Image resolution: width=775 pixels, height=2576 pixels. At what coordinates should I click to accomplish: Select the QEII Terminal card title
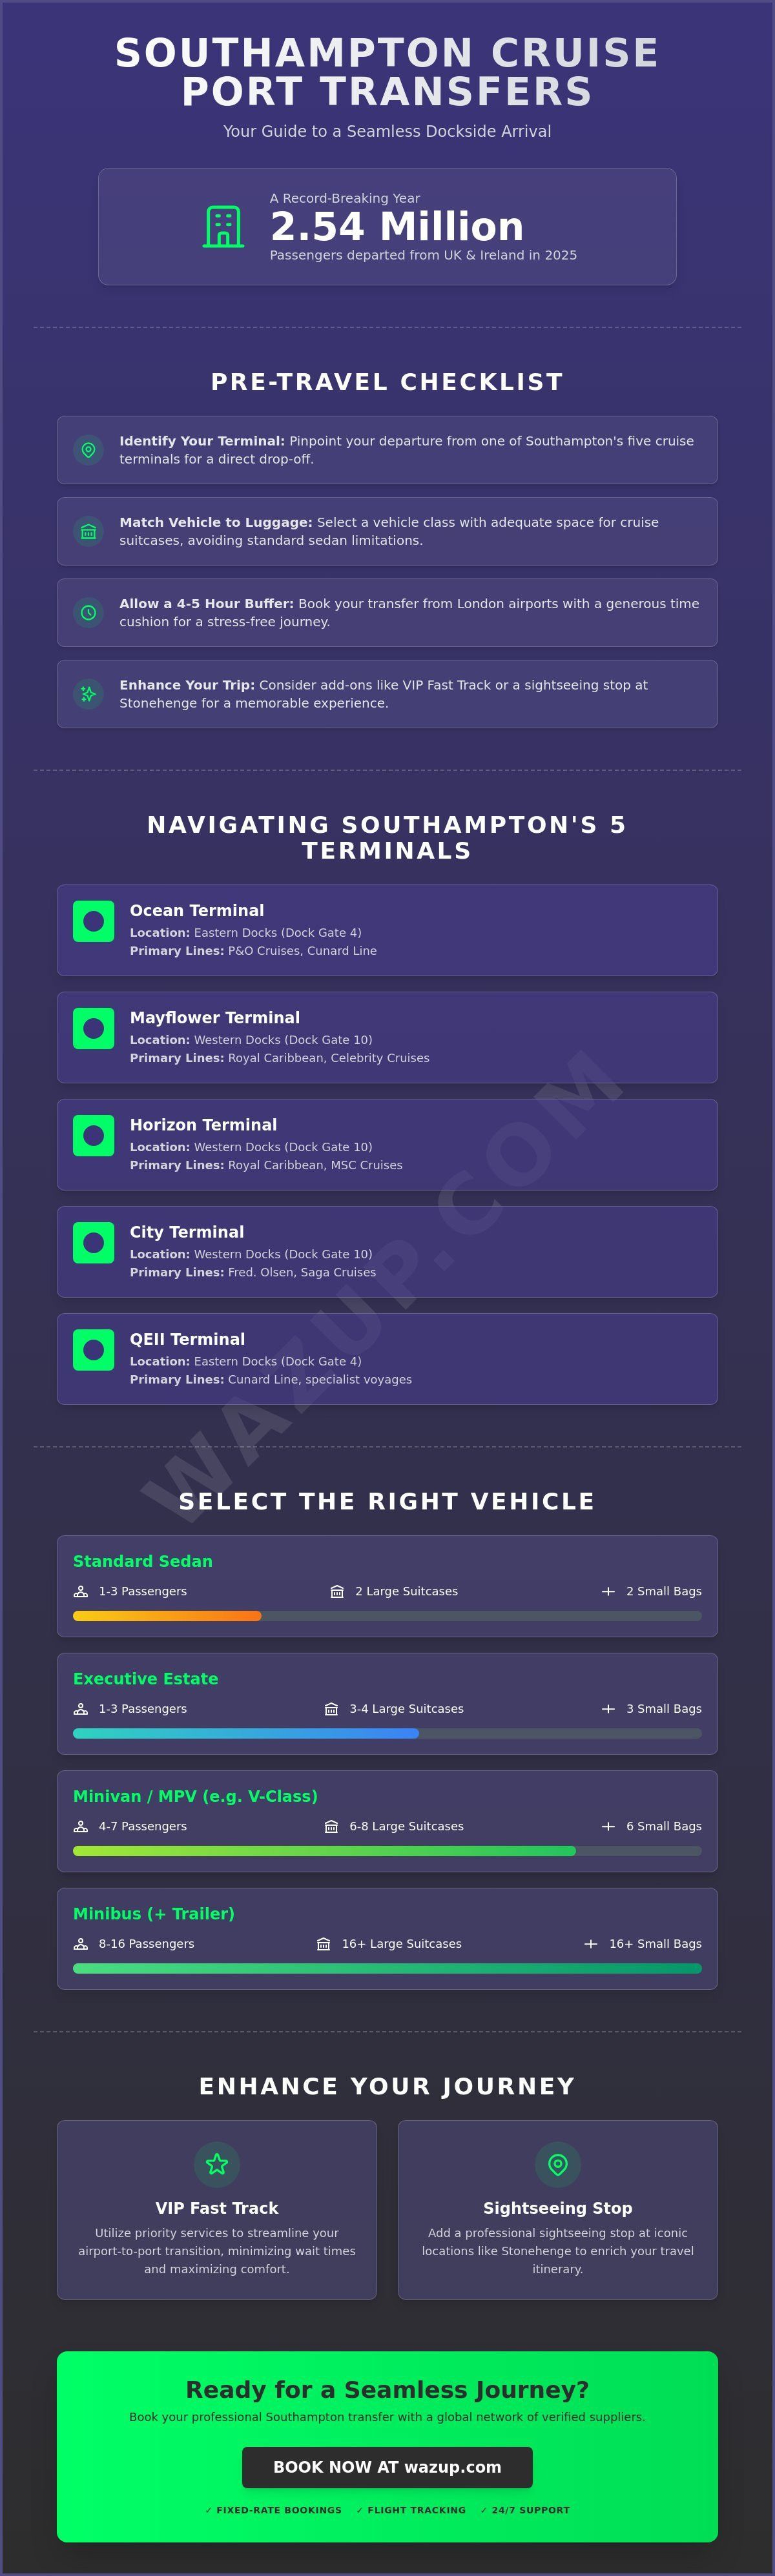click(187, 1339)
